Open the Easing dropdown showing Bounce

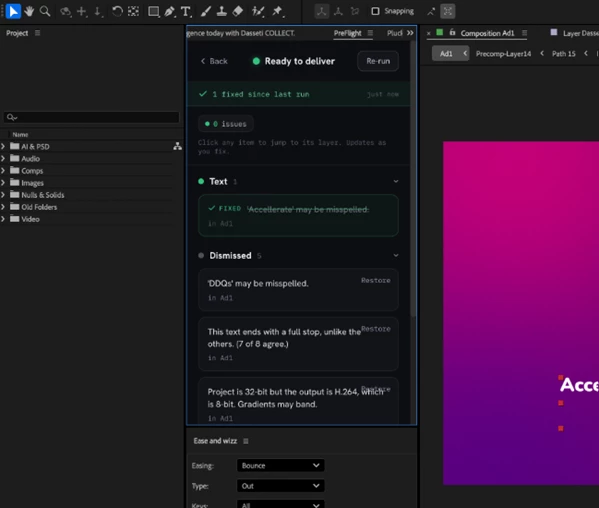point(280,465)
